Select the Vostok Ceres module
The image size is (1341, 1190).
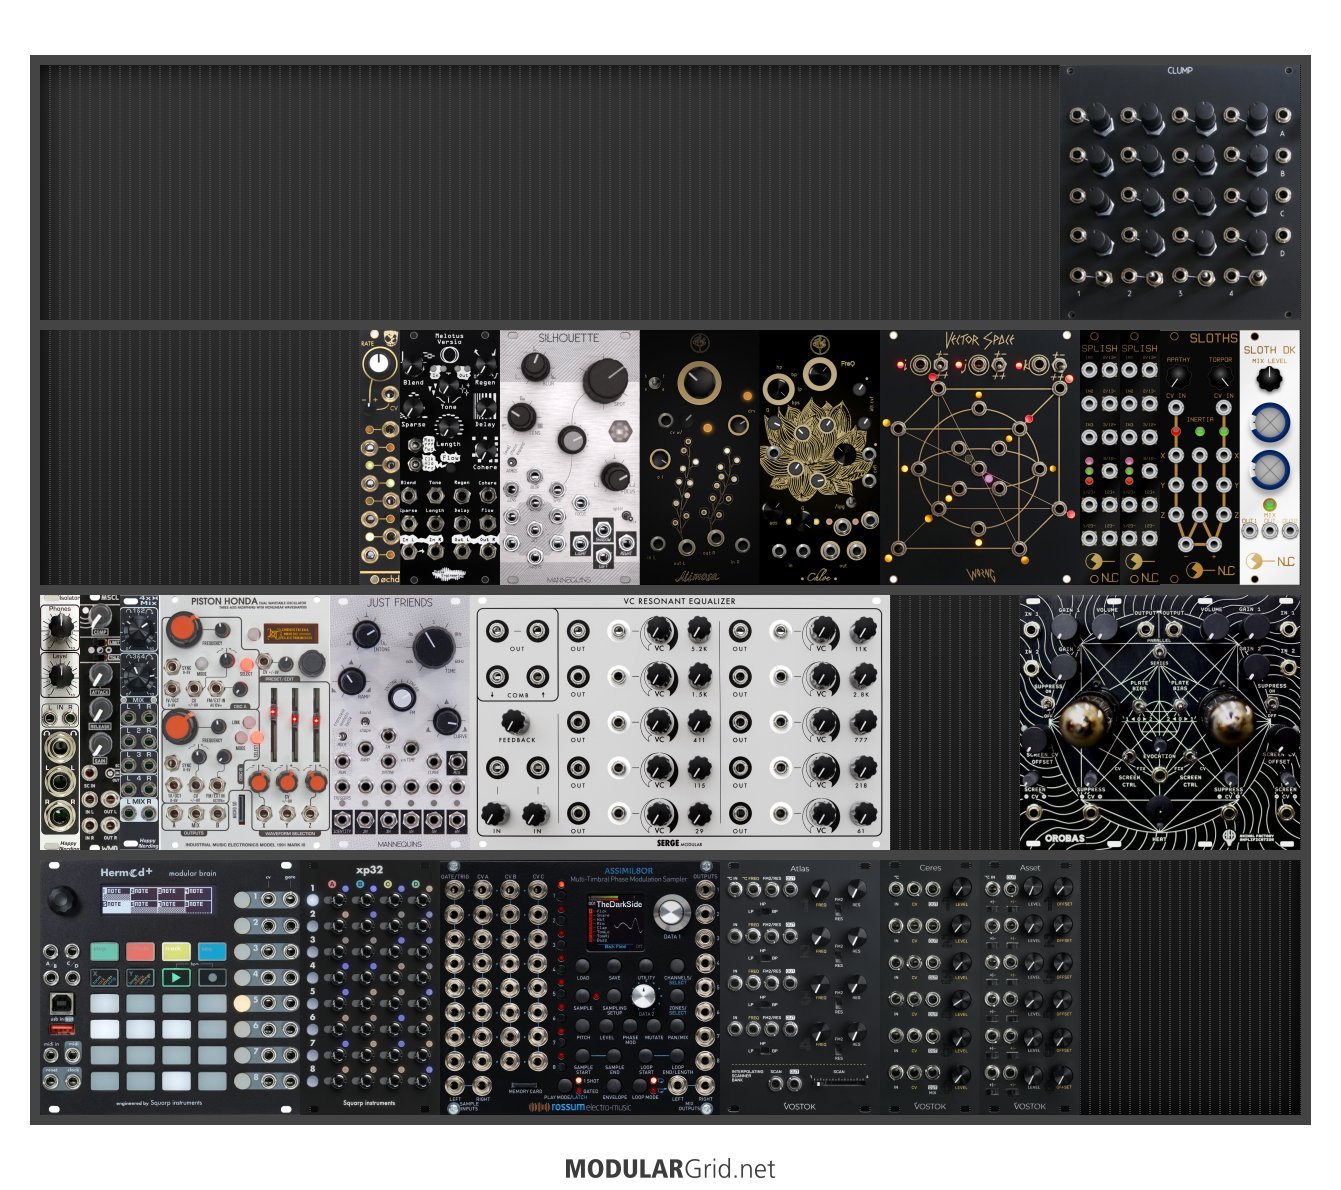930,987
